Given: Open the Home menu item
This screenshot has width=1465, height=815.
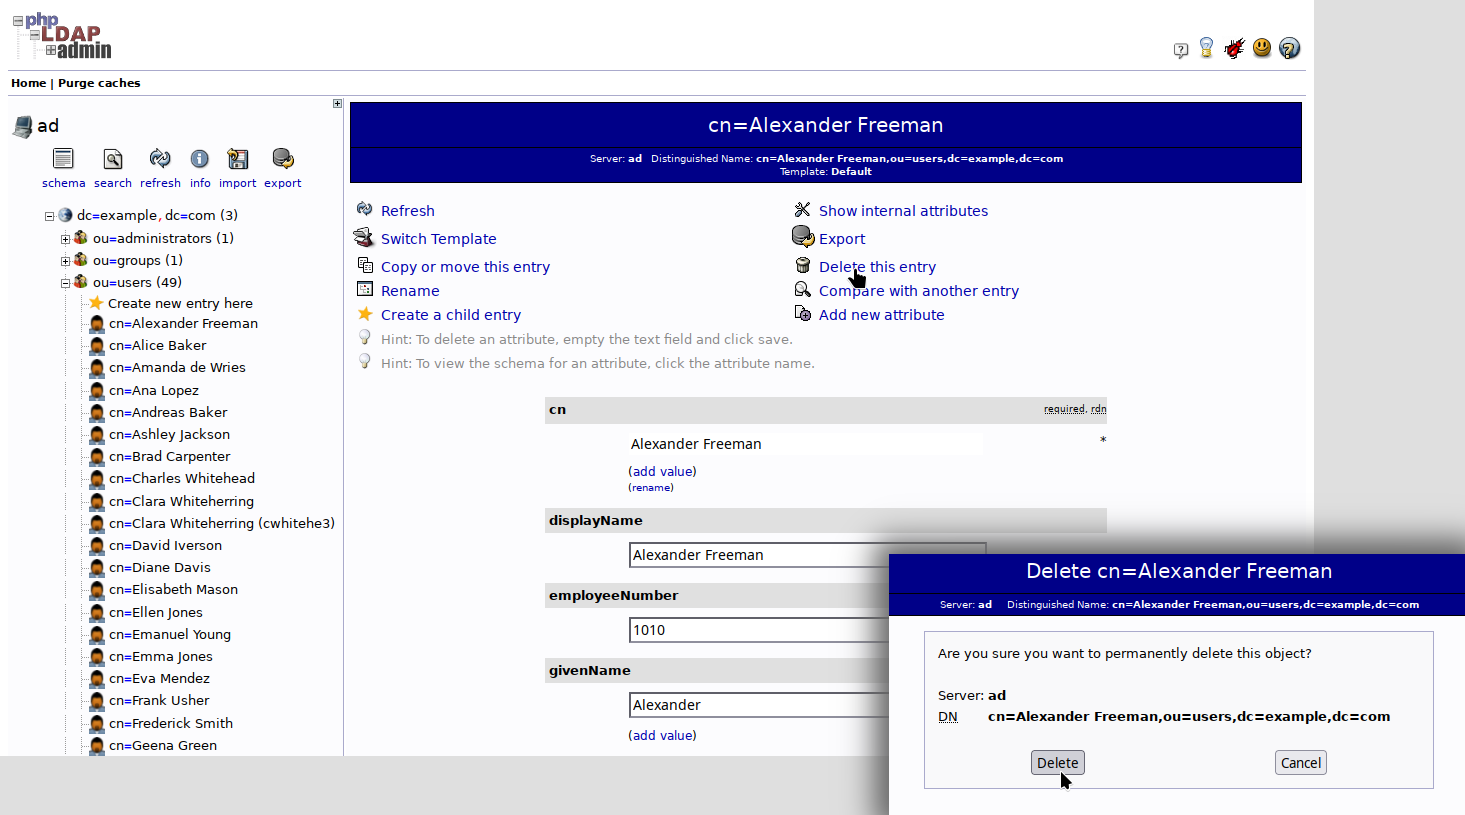Looking at the screenshot, I should 28,83.
